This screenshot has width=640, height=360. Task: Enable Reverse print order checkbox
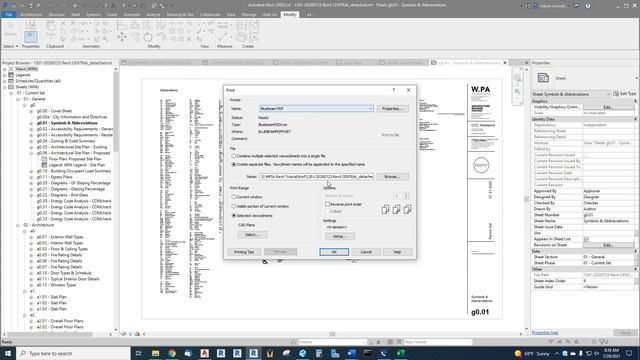pyautogui.click(x=327, y=204)
